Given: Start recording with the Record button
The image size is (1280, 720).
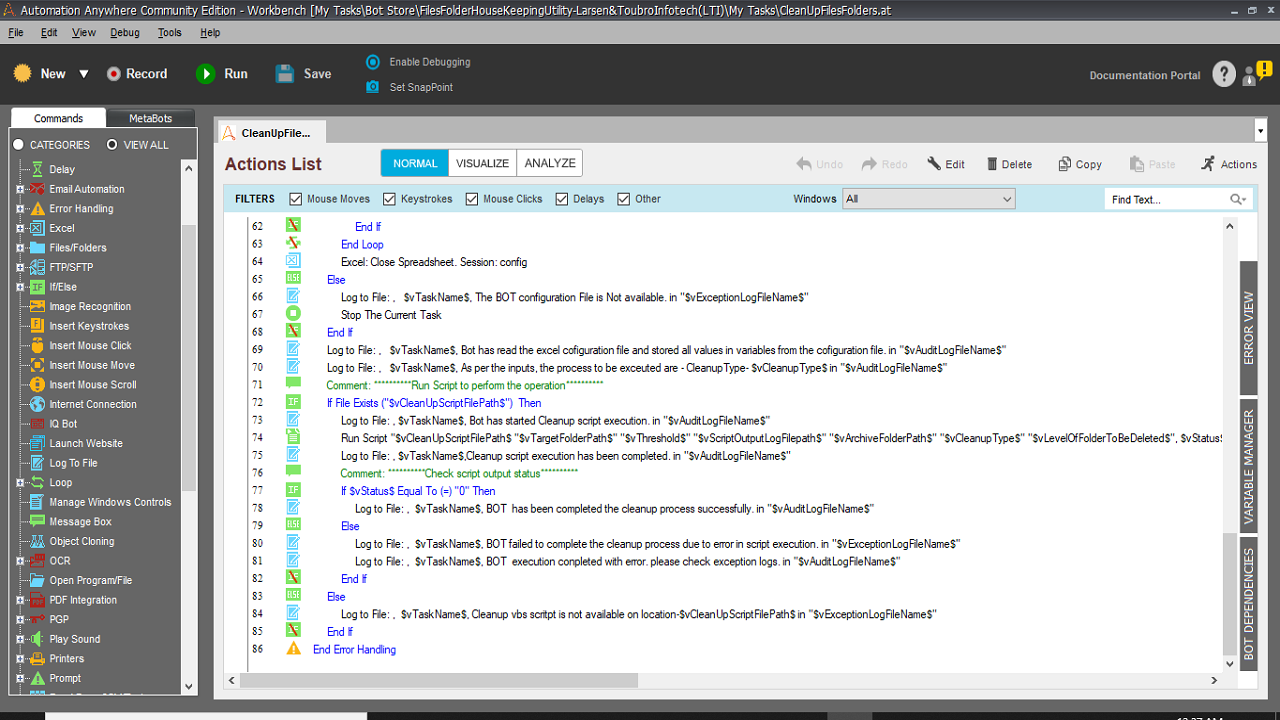Looking at the screenshot, I should coord(137,74).
